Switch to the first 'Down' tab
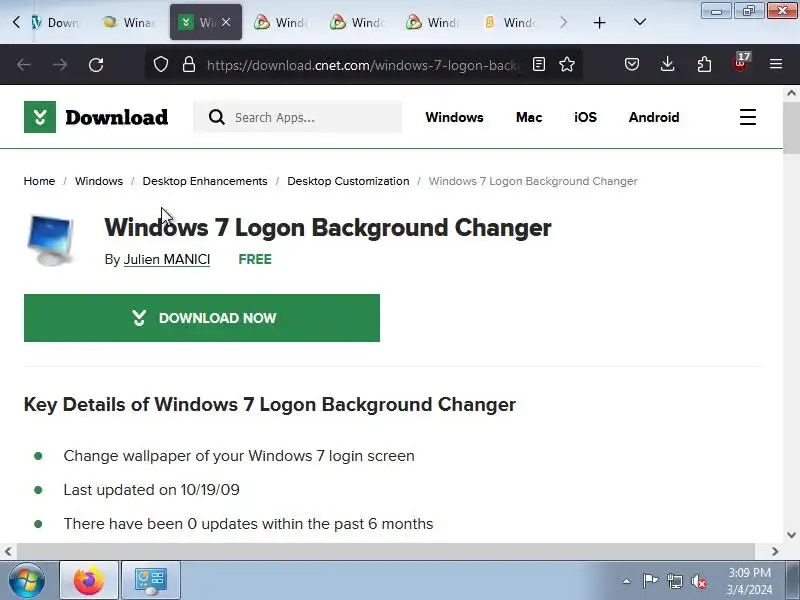 pyautogui.click(x=56, y=22)
